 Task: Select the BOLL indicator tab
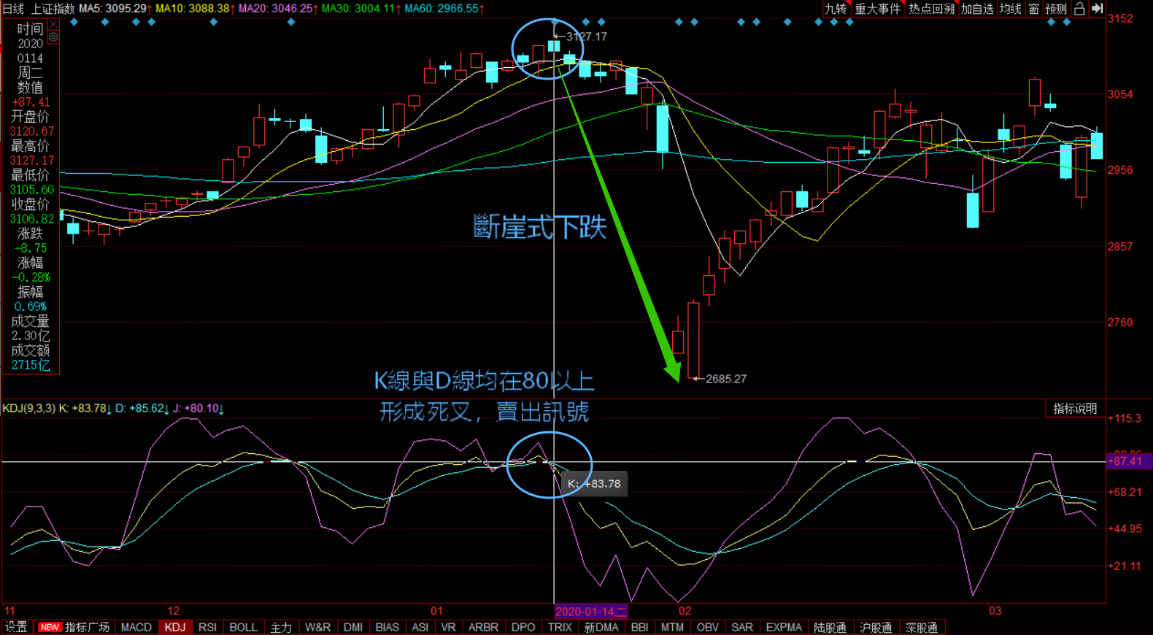(243, 628)
